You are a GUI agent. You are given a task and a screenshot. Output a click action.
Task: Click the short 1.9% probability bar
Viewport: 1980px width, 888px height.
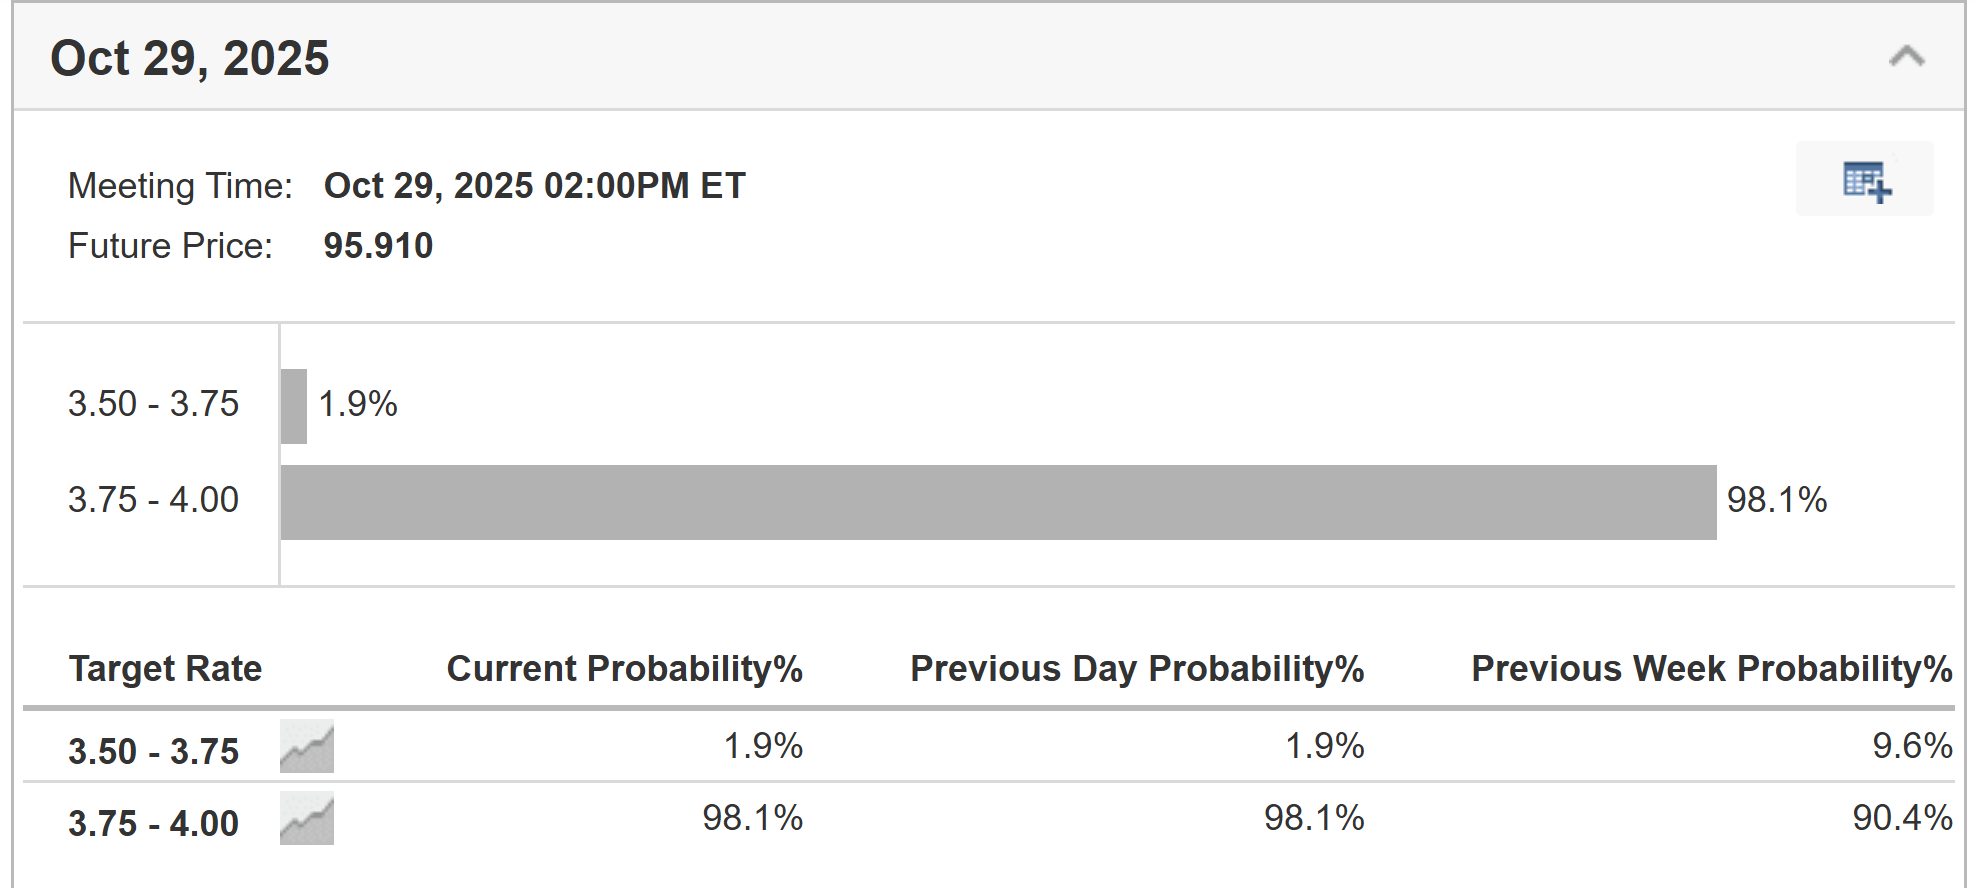coord(294,406)
